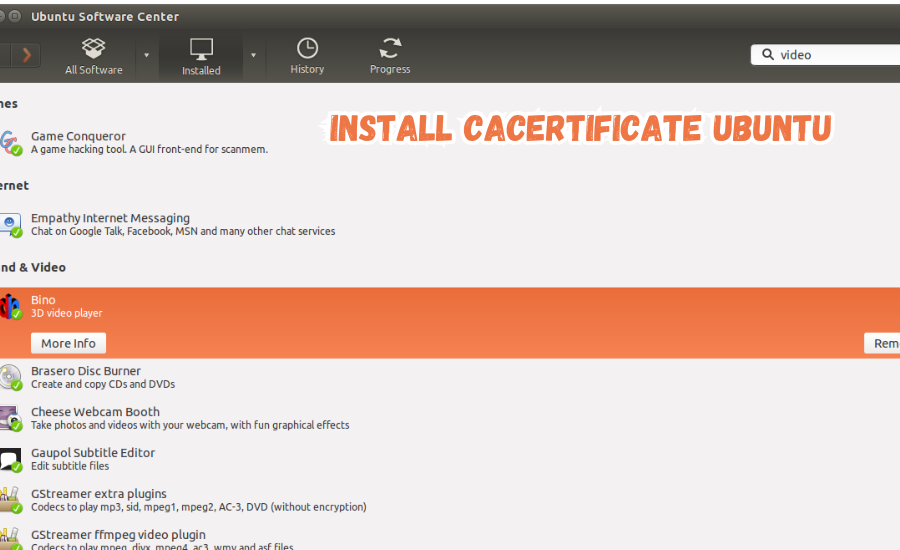Click the Sound & Video category header

(33, 268)
